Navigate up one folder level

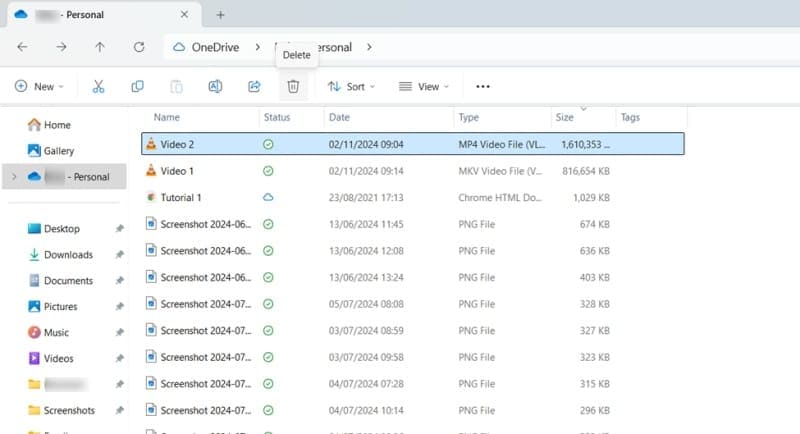coord(100,47)
